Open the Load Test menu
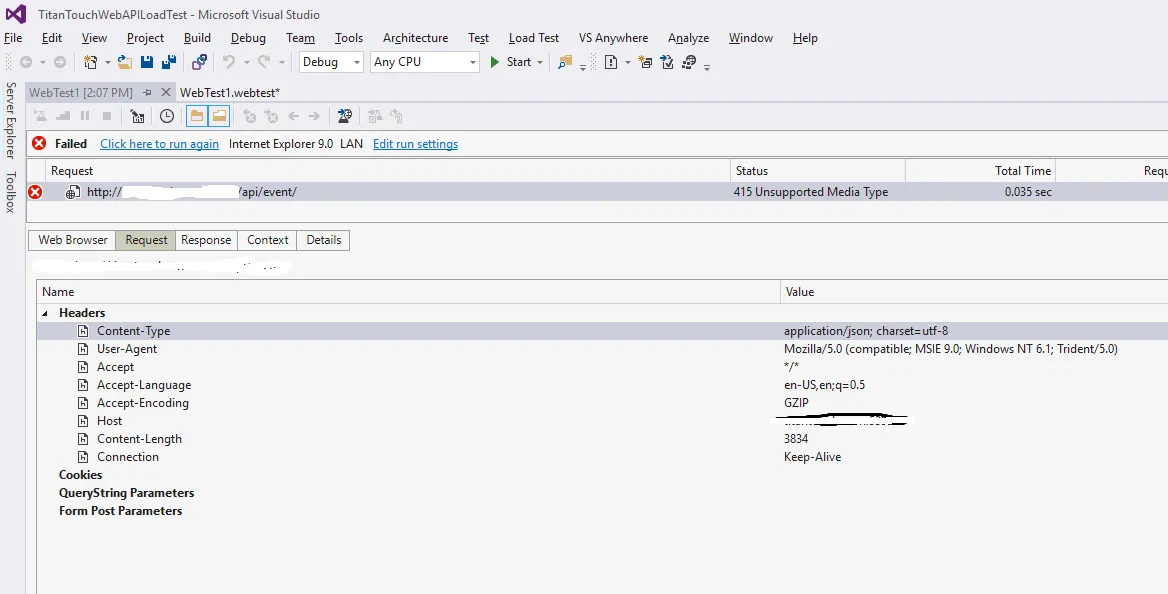The width and height of the screenshot is (1168, 594). pyautogui.click(x=533, y=38)
